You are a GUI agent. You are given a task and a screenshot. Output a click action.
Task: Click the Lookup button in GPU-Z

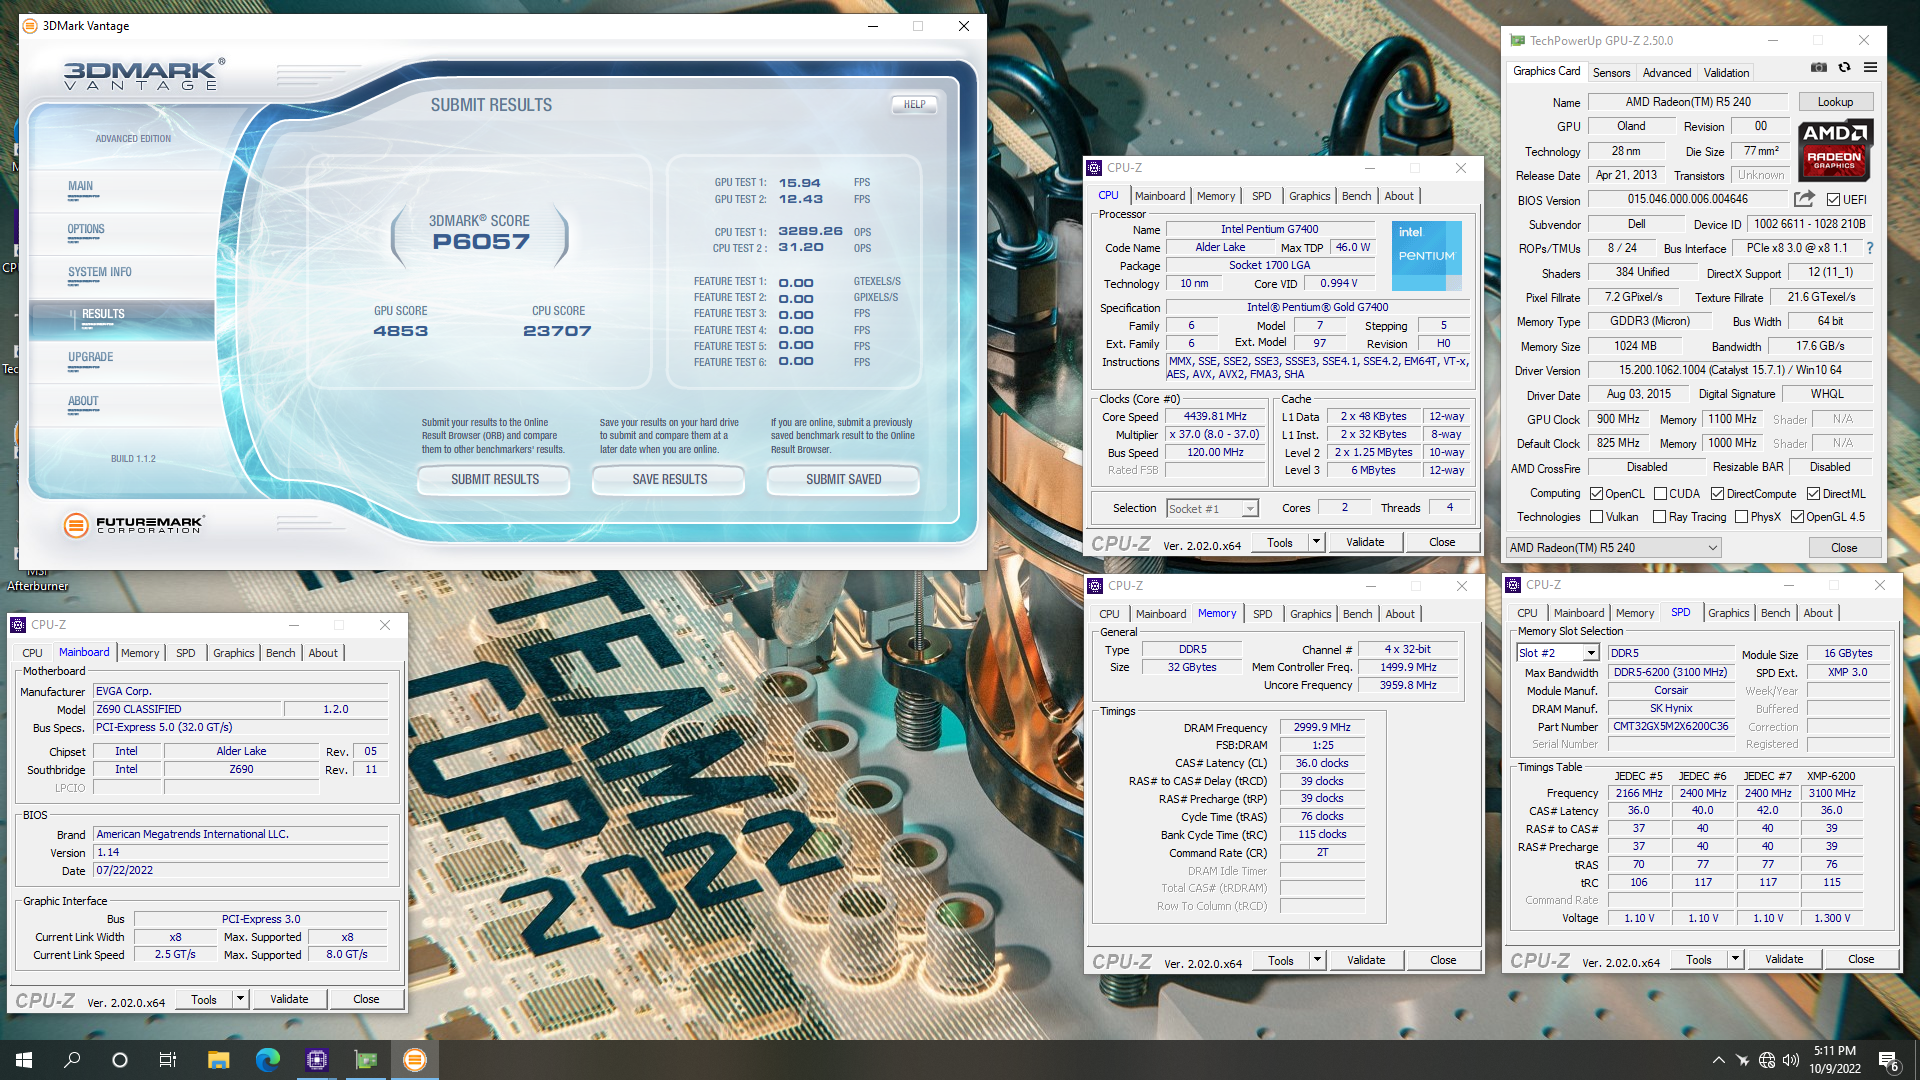1835,102
